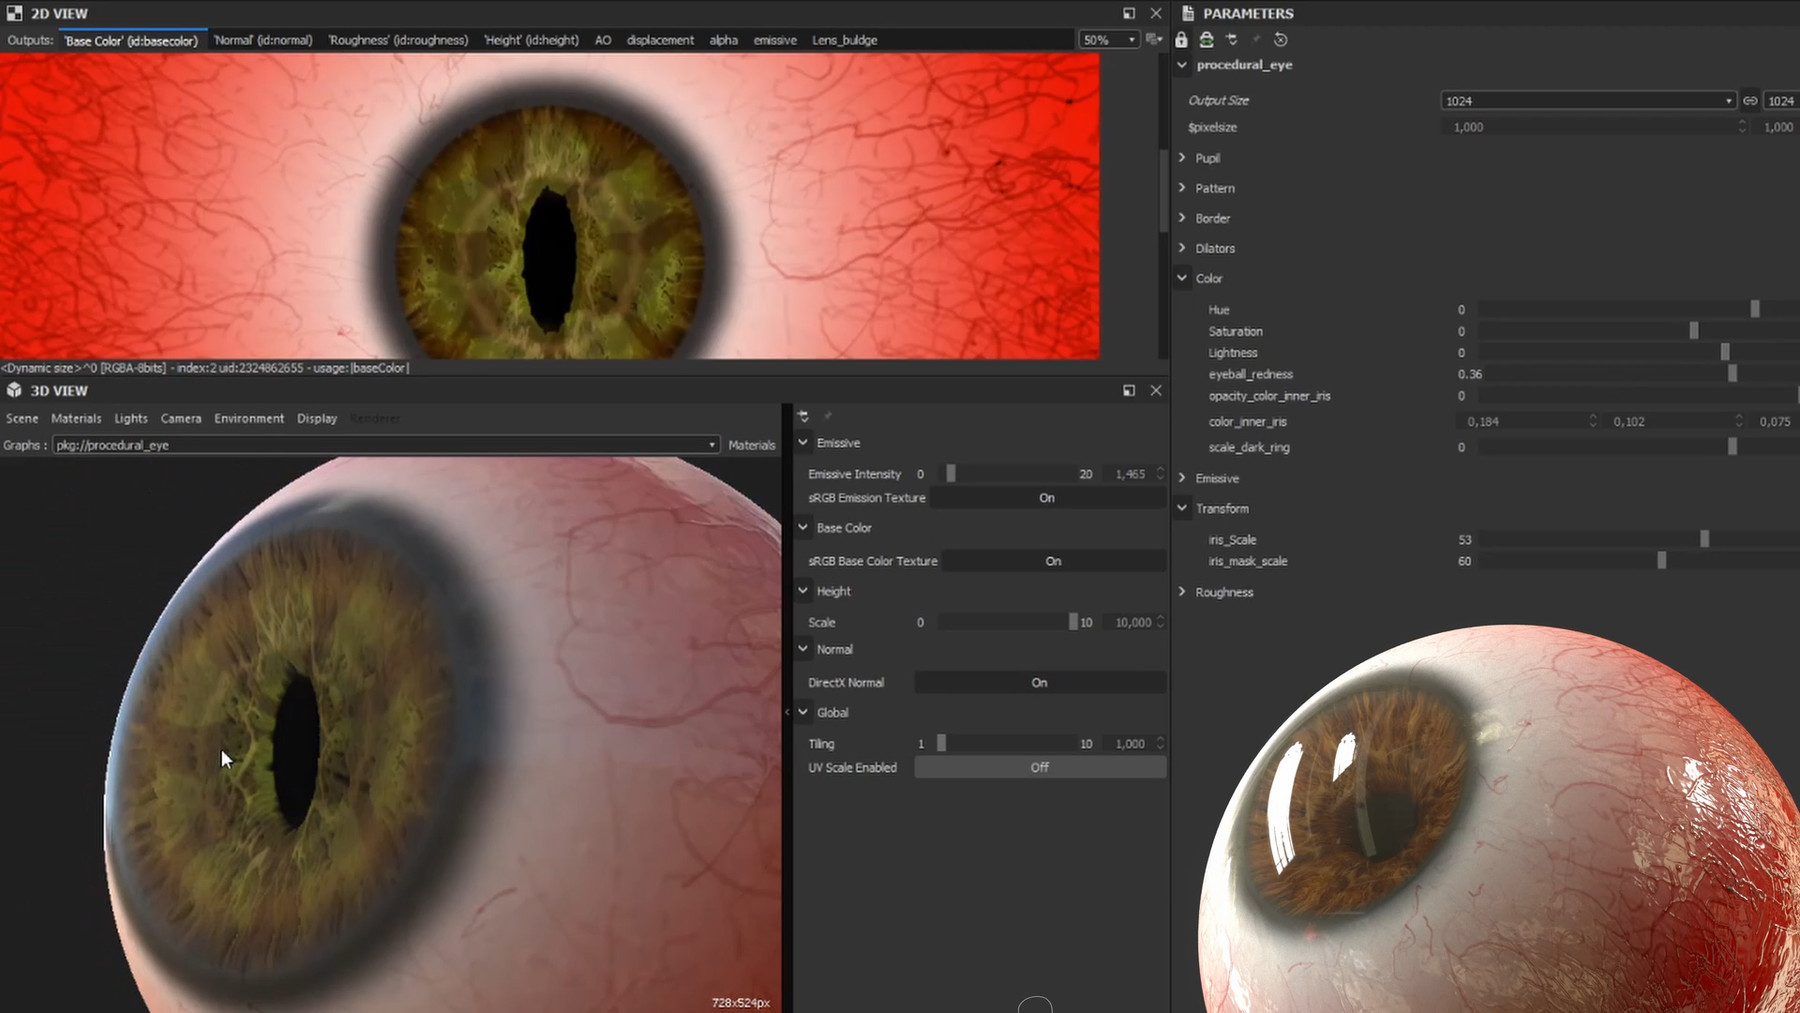The height and width of the screenshot is (1013, 1800).
Task: Collapse the Emissive section in material properties
Action: tap(803, 442)
